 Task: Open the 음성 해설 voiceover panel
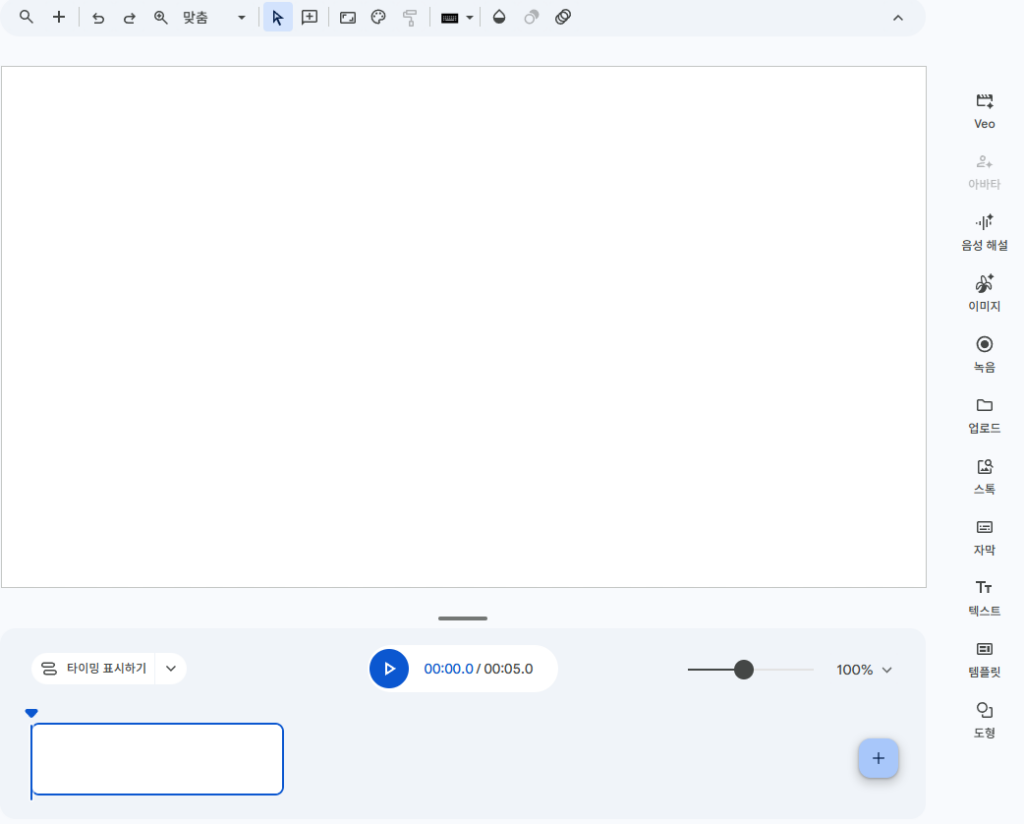click(984, 233)
